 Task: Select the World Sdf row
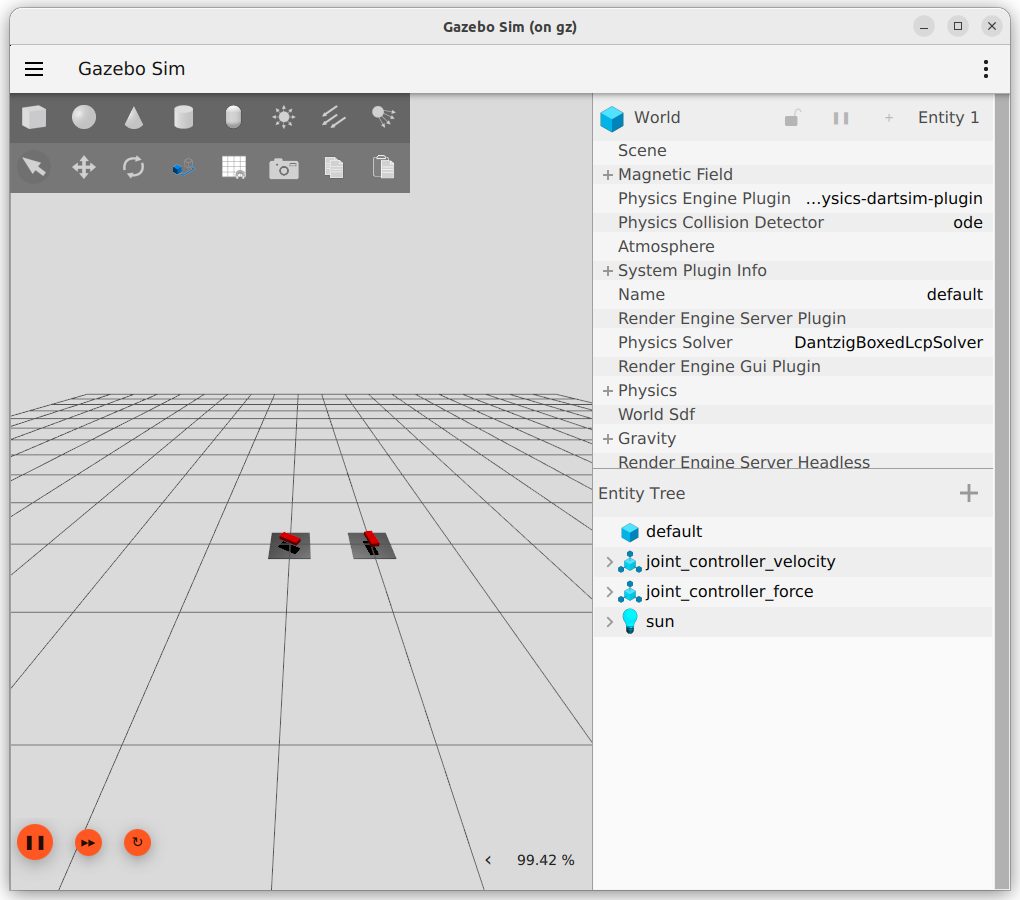(793, 415)
